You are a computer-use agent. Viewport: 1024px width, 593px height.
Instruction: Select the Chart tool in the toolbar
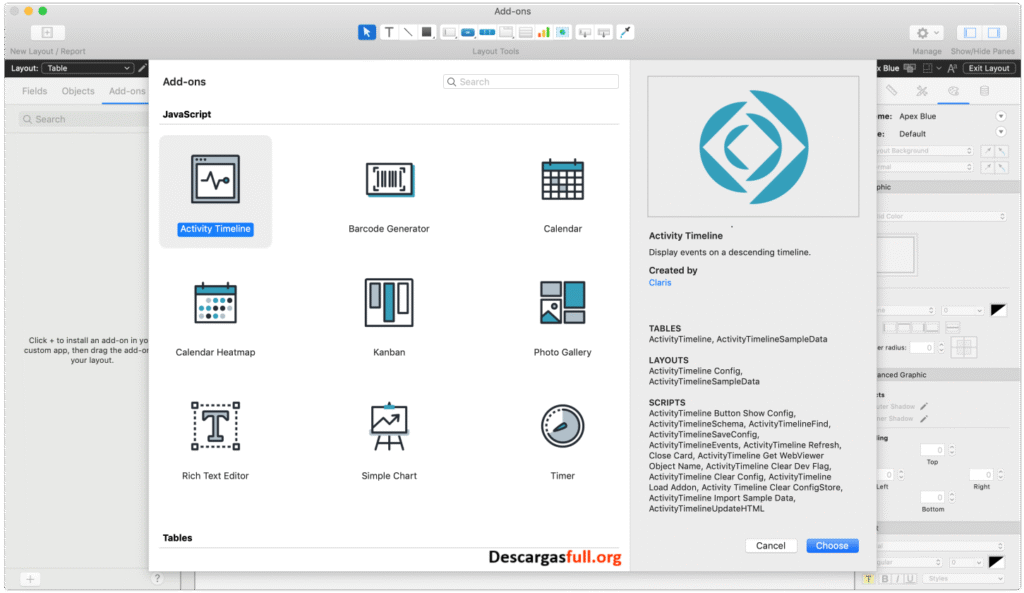(543, 31)
